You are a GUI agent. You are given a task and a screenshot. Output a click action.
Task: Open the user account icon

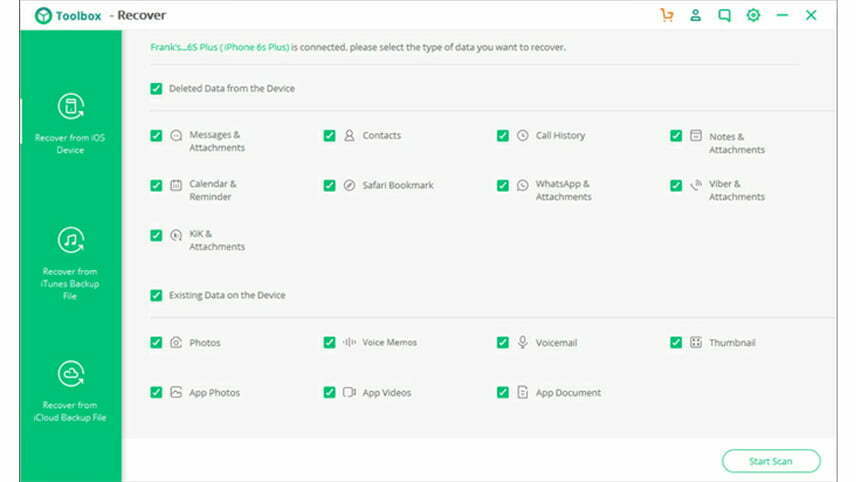pos(696,15)
